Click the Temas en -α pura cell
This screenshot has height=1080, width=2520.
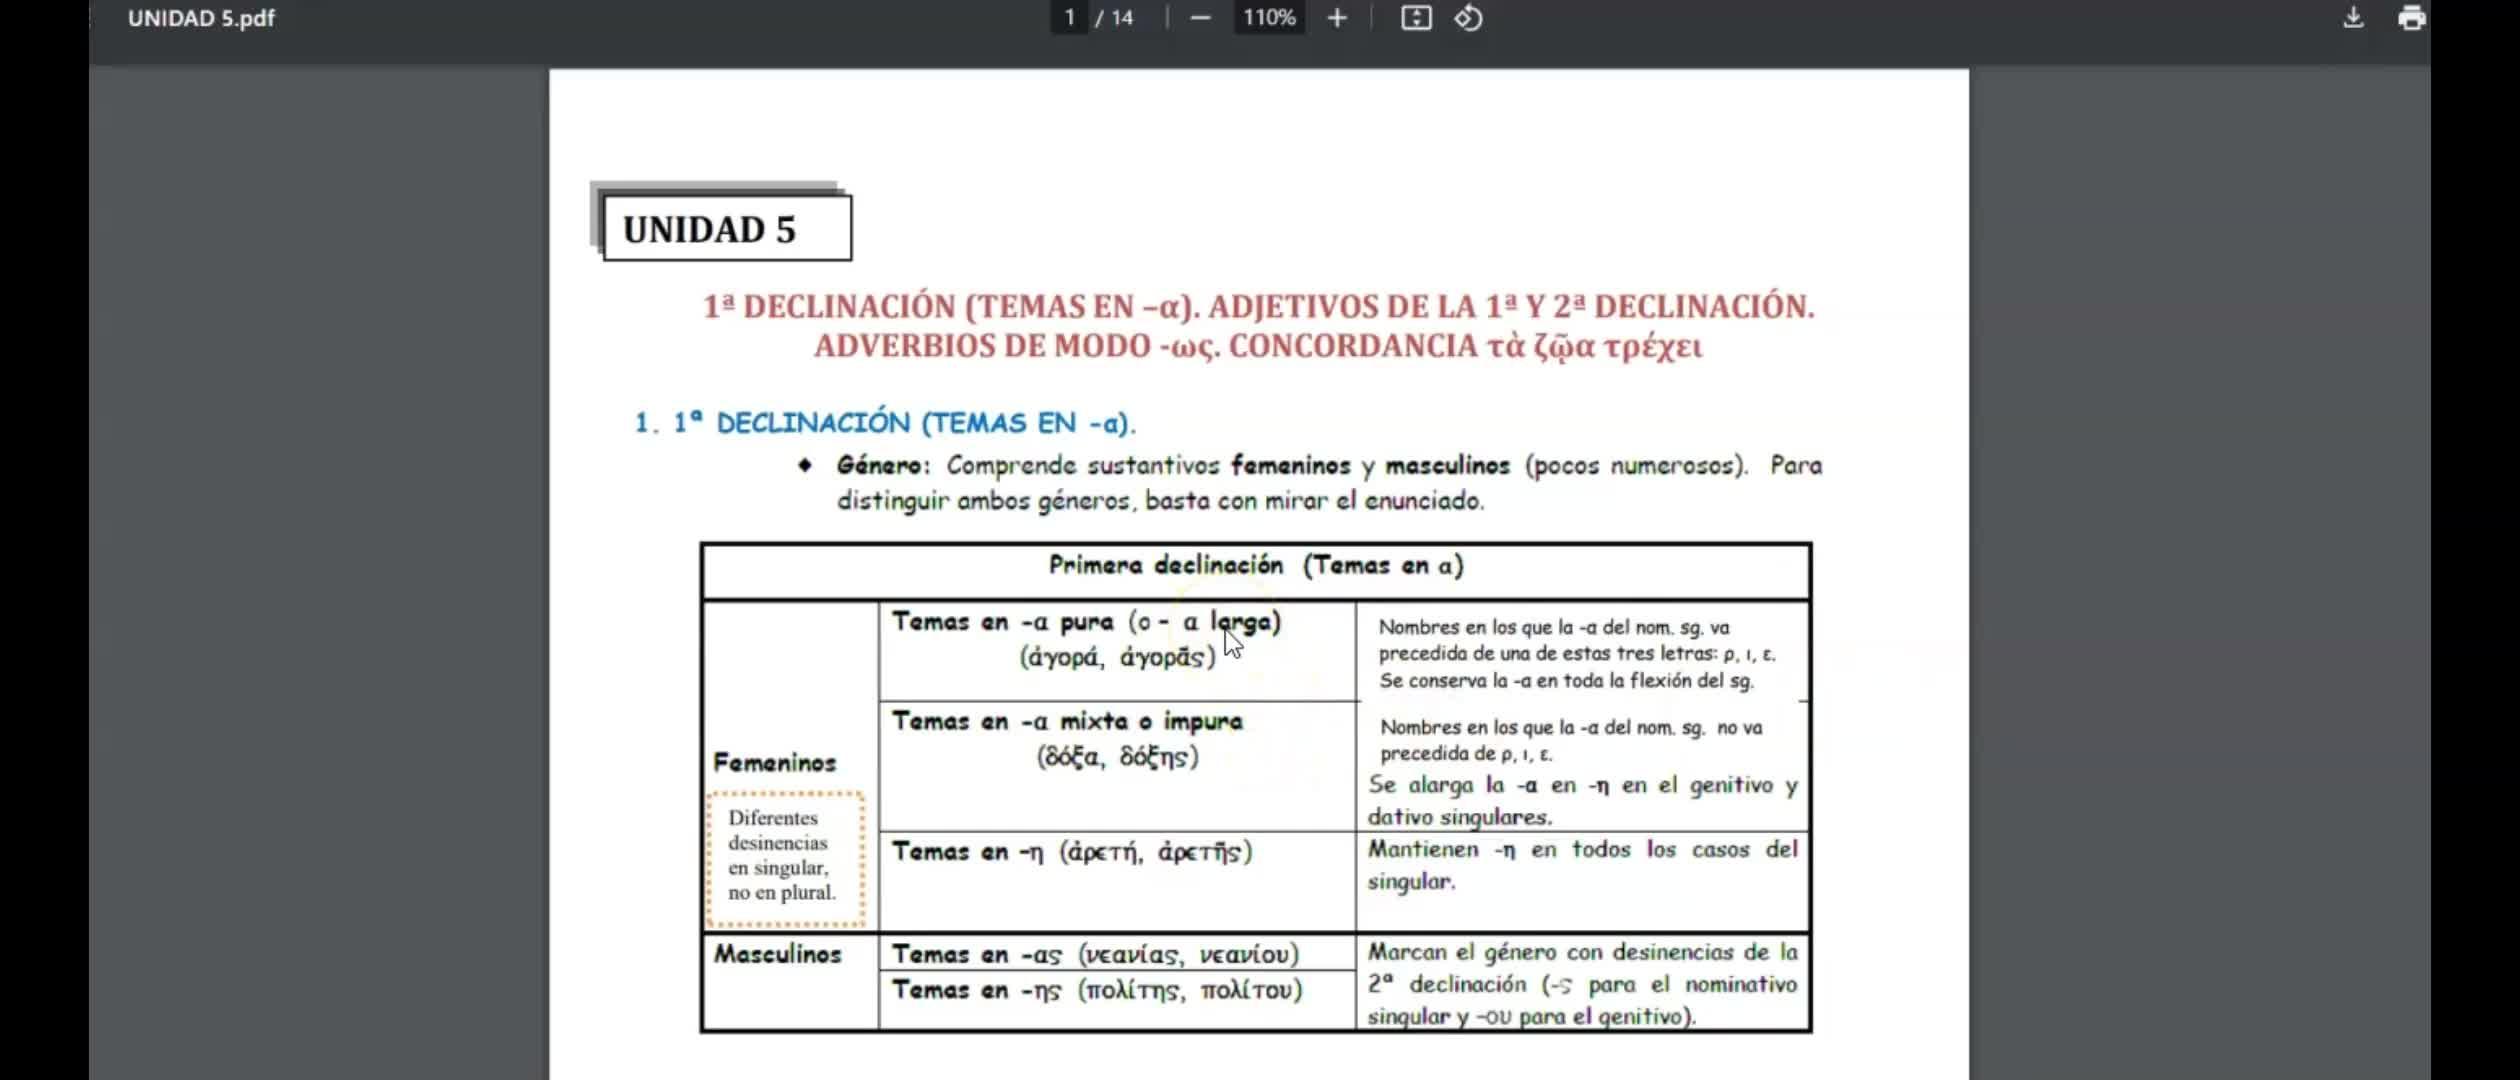(x=1116, y=640)
